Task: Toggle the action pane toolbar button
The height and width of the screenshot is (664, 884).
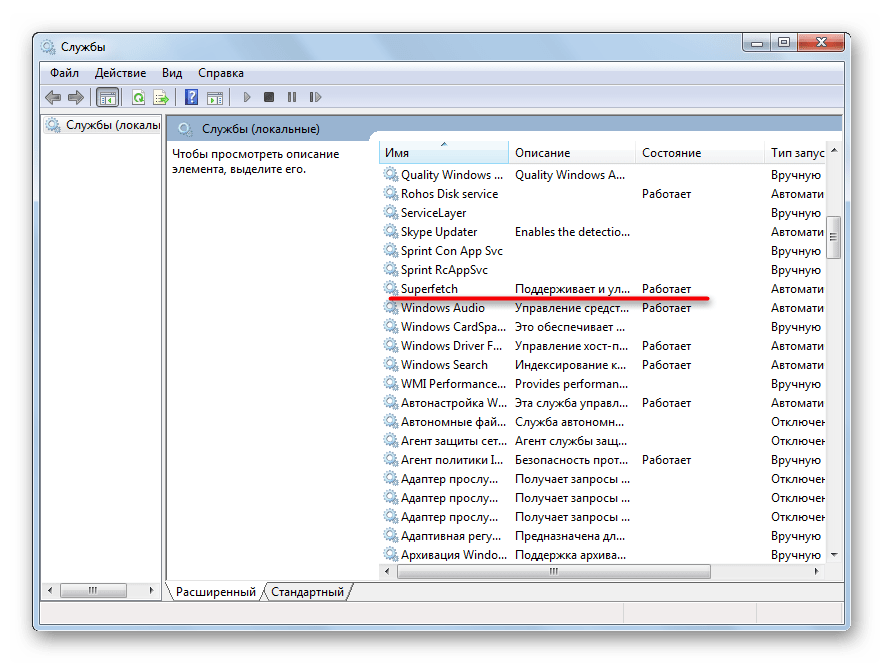Action: click(214, 97)
